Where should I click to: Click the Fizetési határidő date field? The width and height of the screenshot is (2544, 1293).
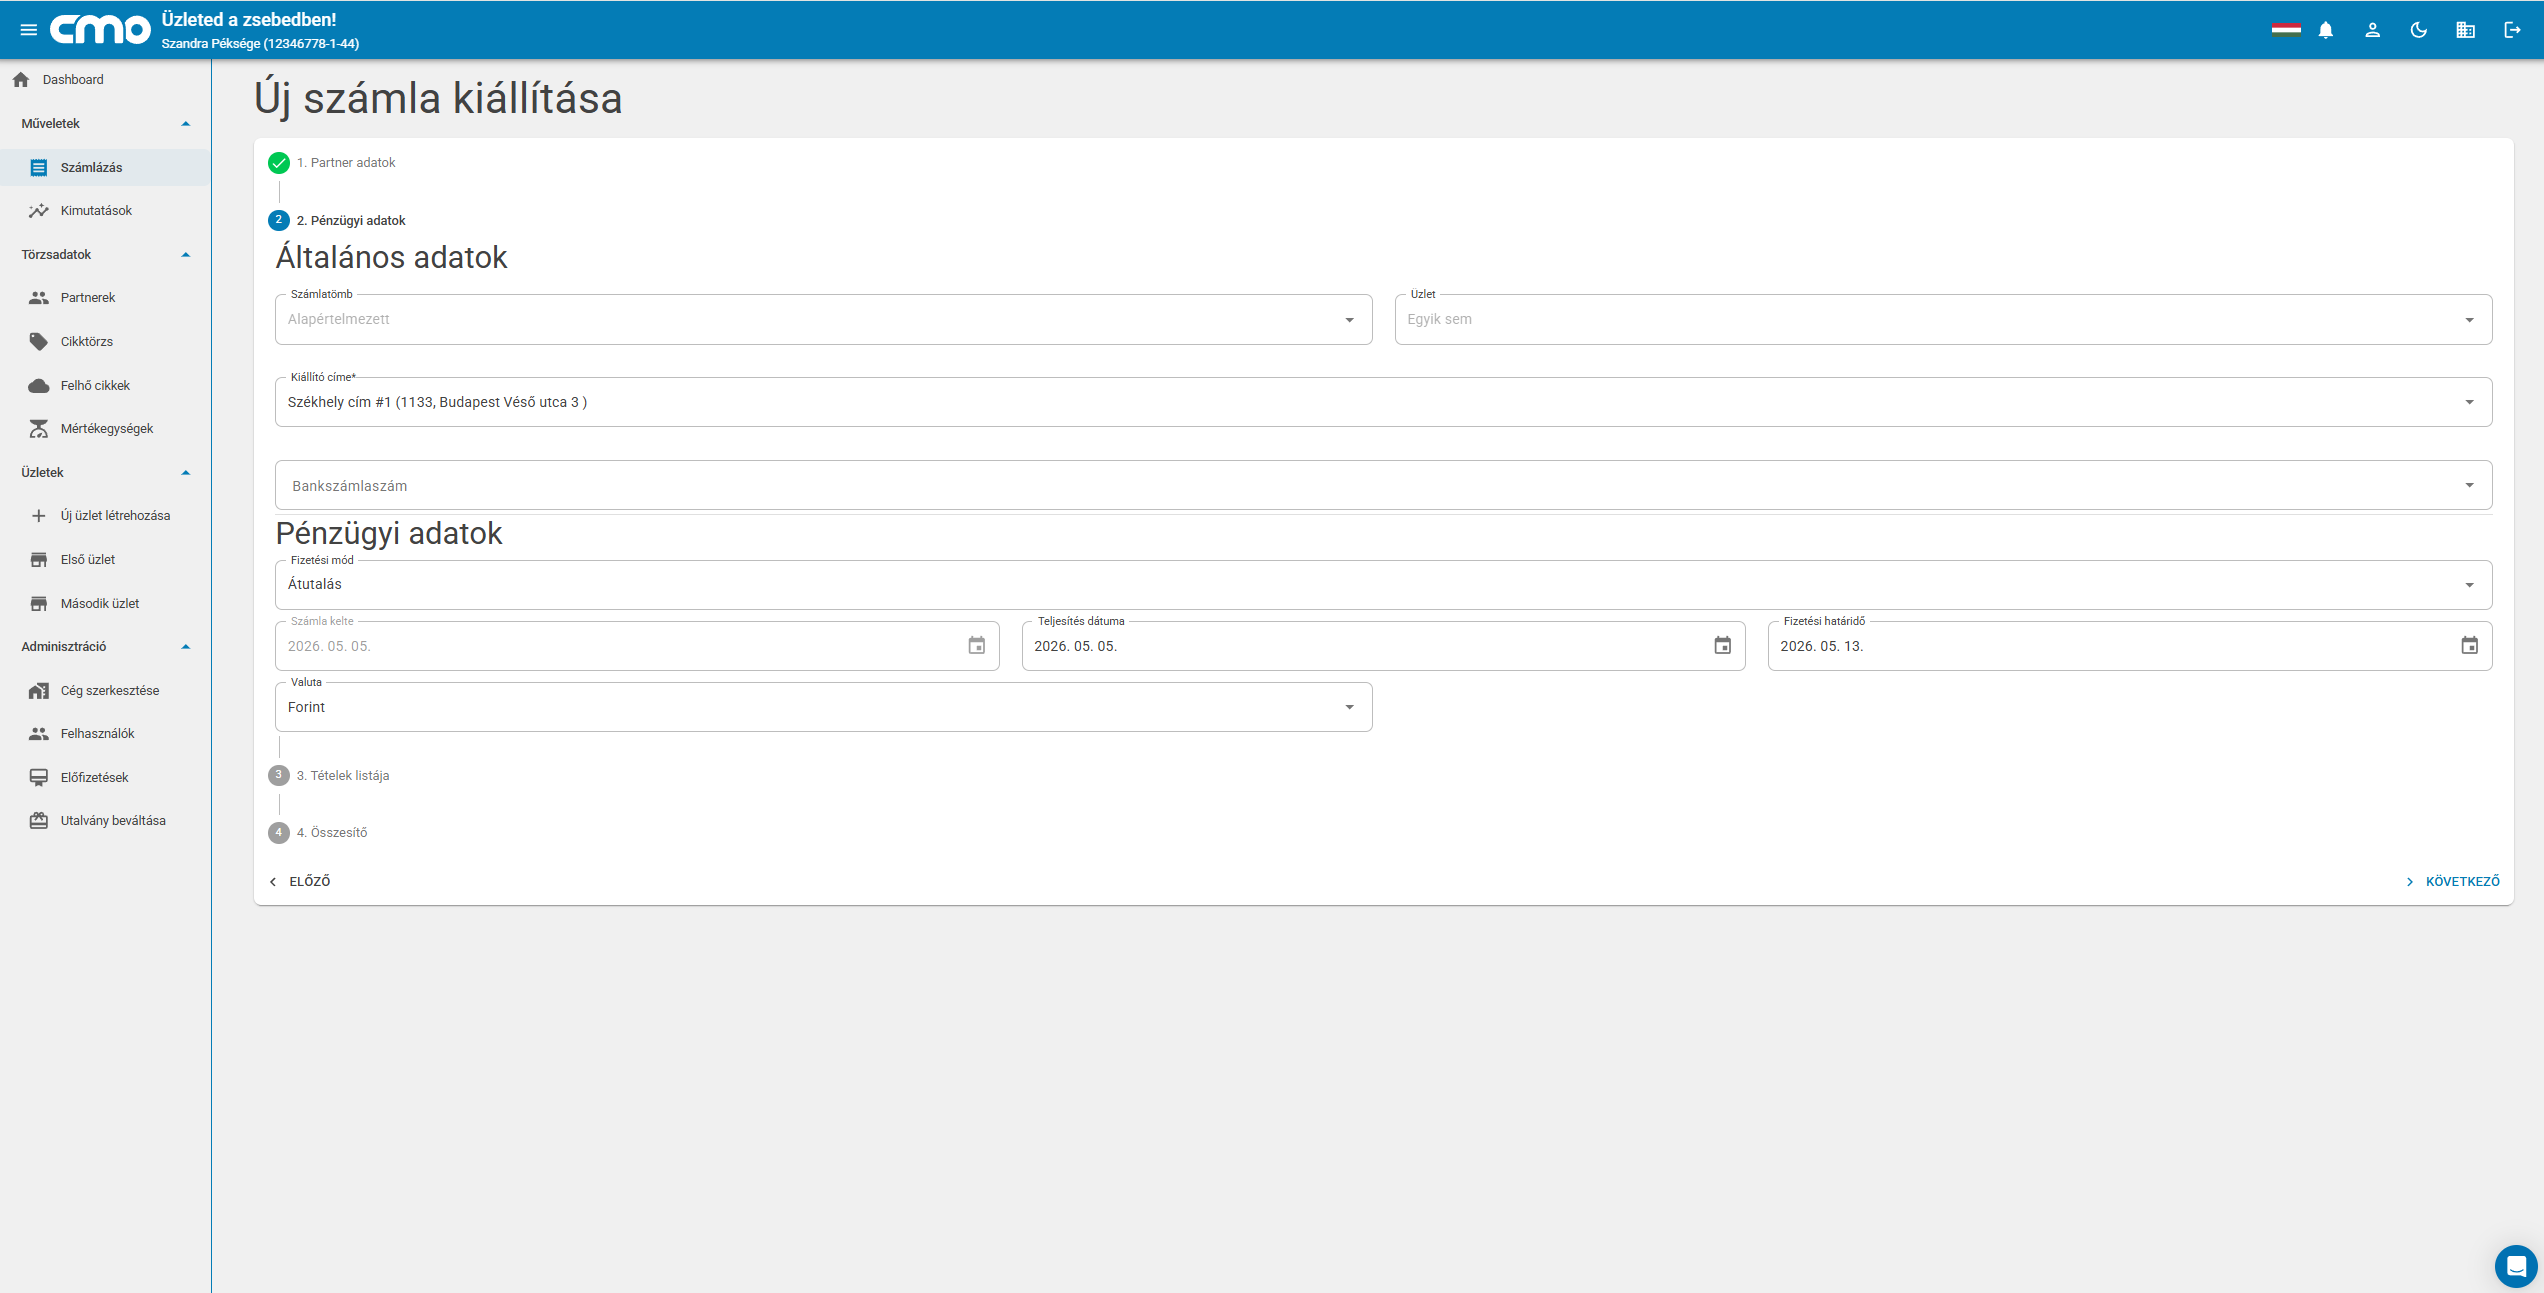(2130, 646)
